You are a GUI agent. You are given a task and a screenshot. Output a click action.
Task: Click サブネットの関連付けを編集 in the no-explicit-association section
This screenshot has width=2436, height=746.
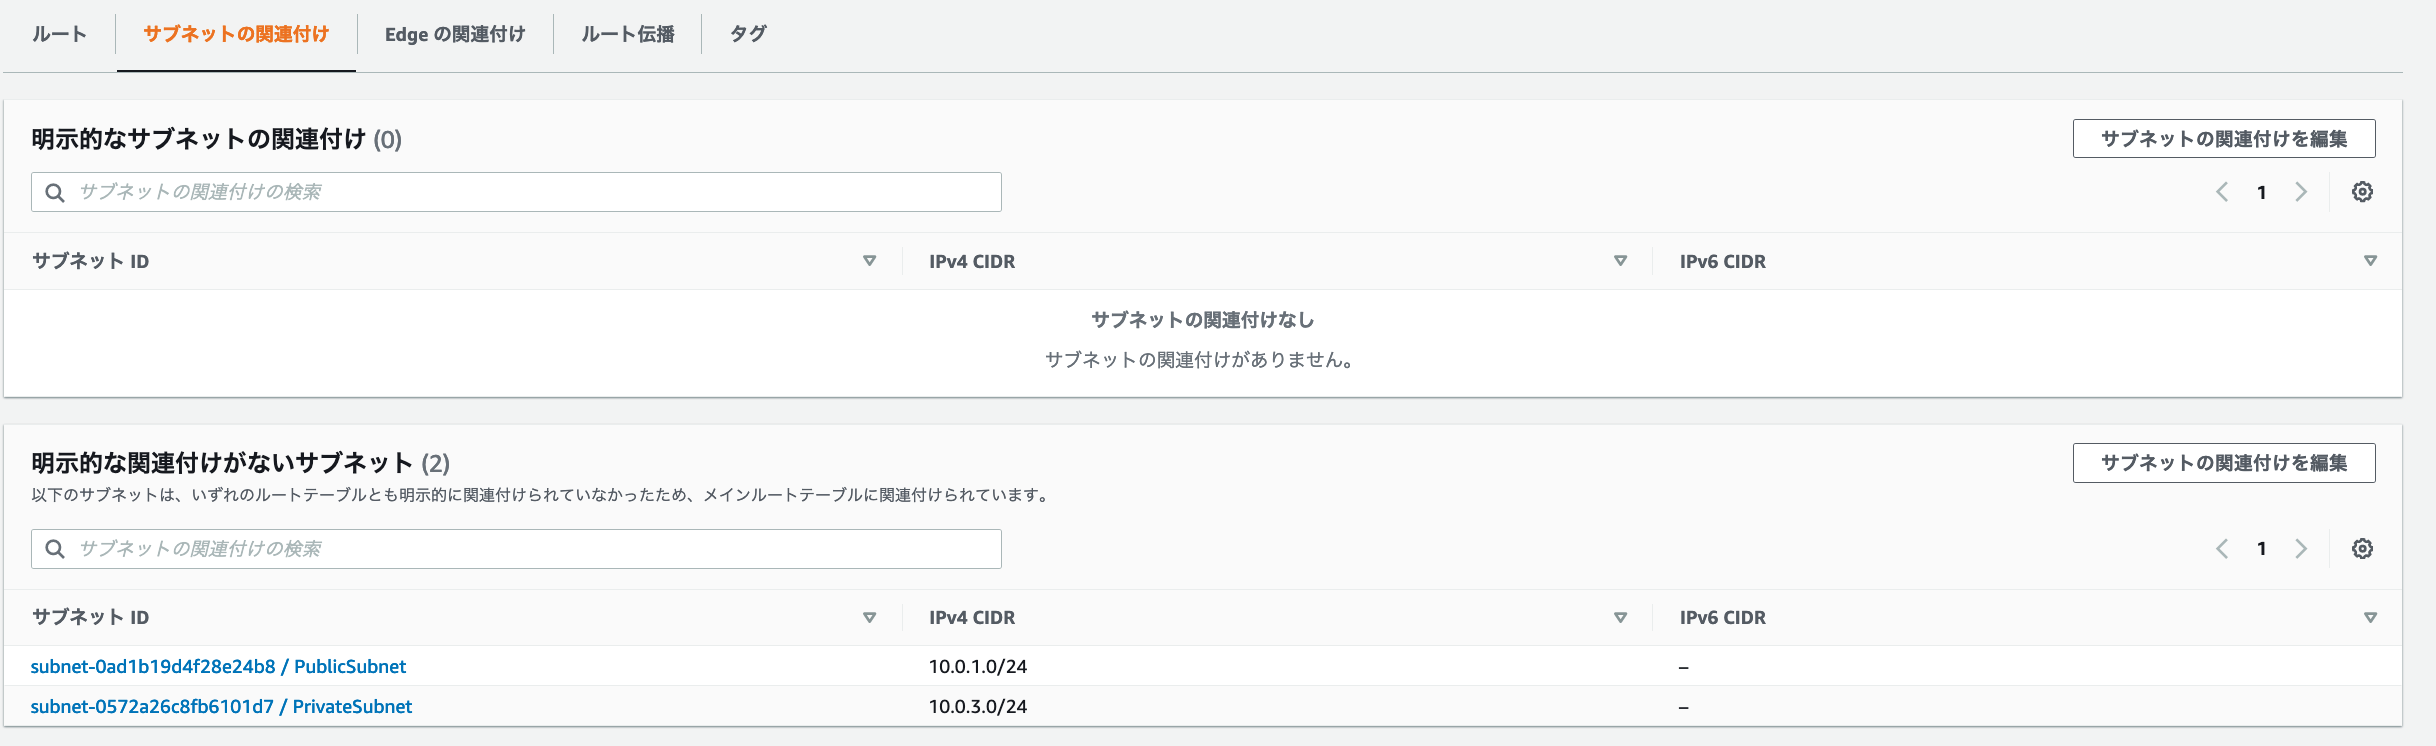[x=2224, y=463]
